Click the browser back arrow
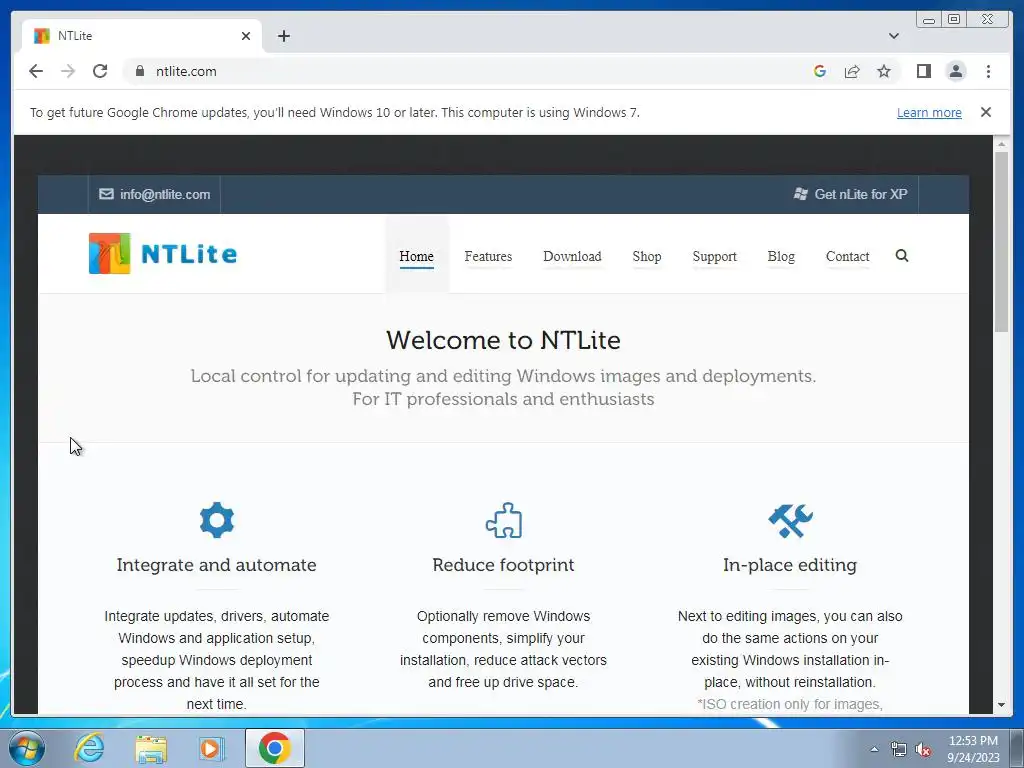The height and width of the screenshot is (768, 1024). pyautogui.click(x=36, y=71)
